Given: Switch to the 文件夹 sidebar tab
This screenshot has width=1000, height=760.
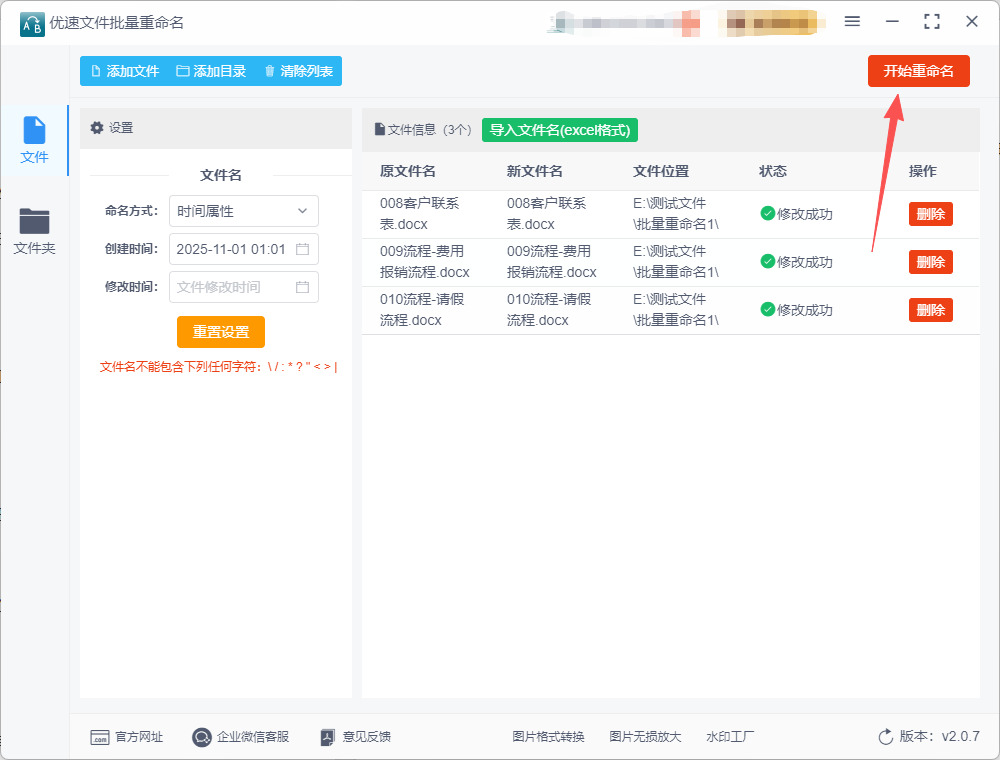Looking at the screenshot, I should pyautogui.click(x=34, y=231).
